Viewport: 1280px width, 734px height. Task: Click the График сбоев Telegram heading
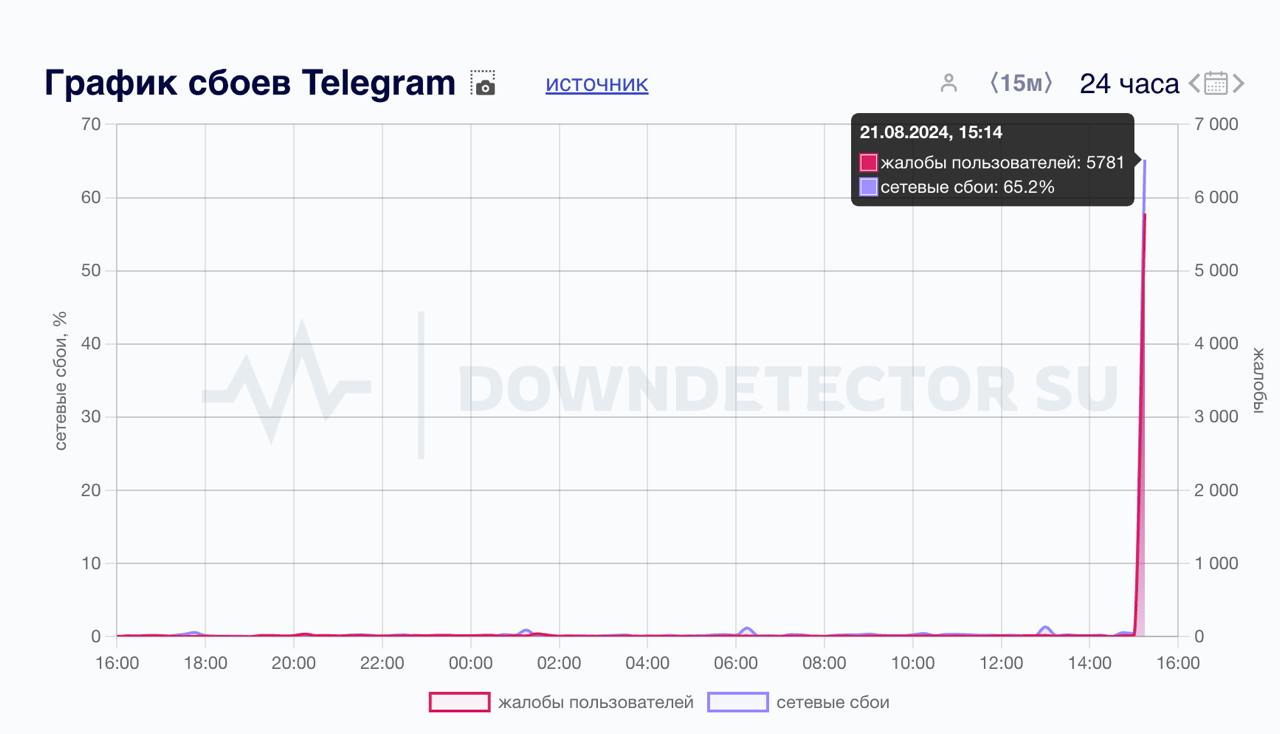[250, 83]
